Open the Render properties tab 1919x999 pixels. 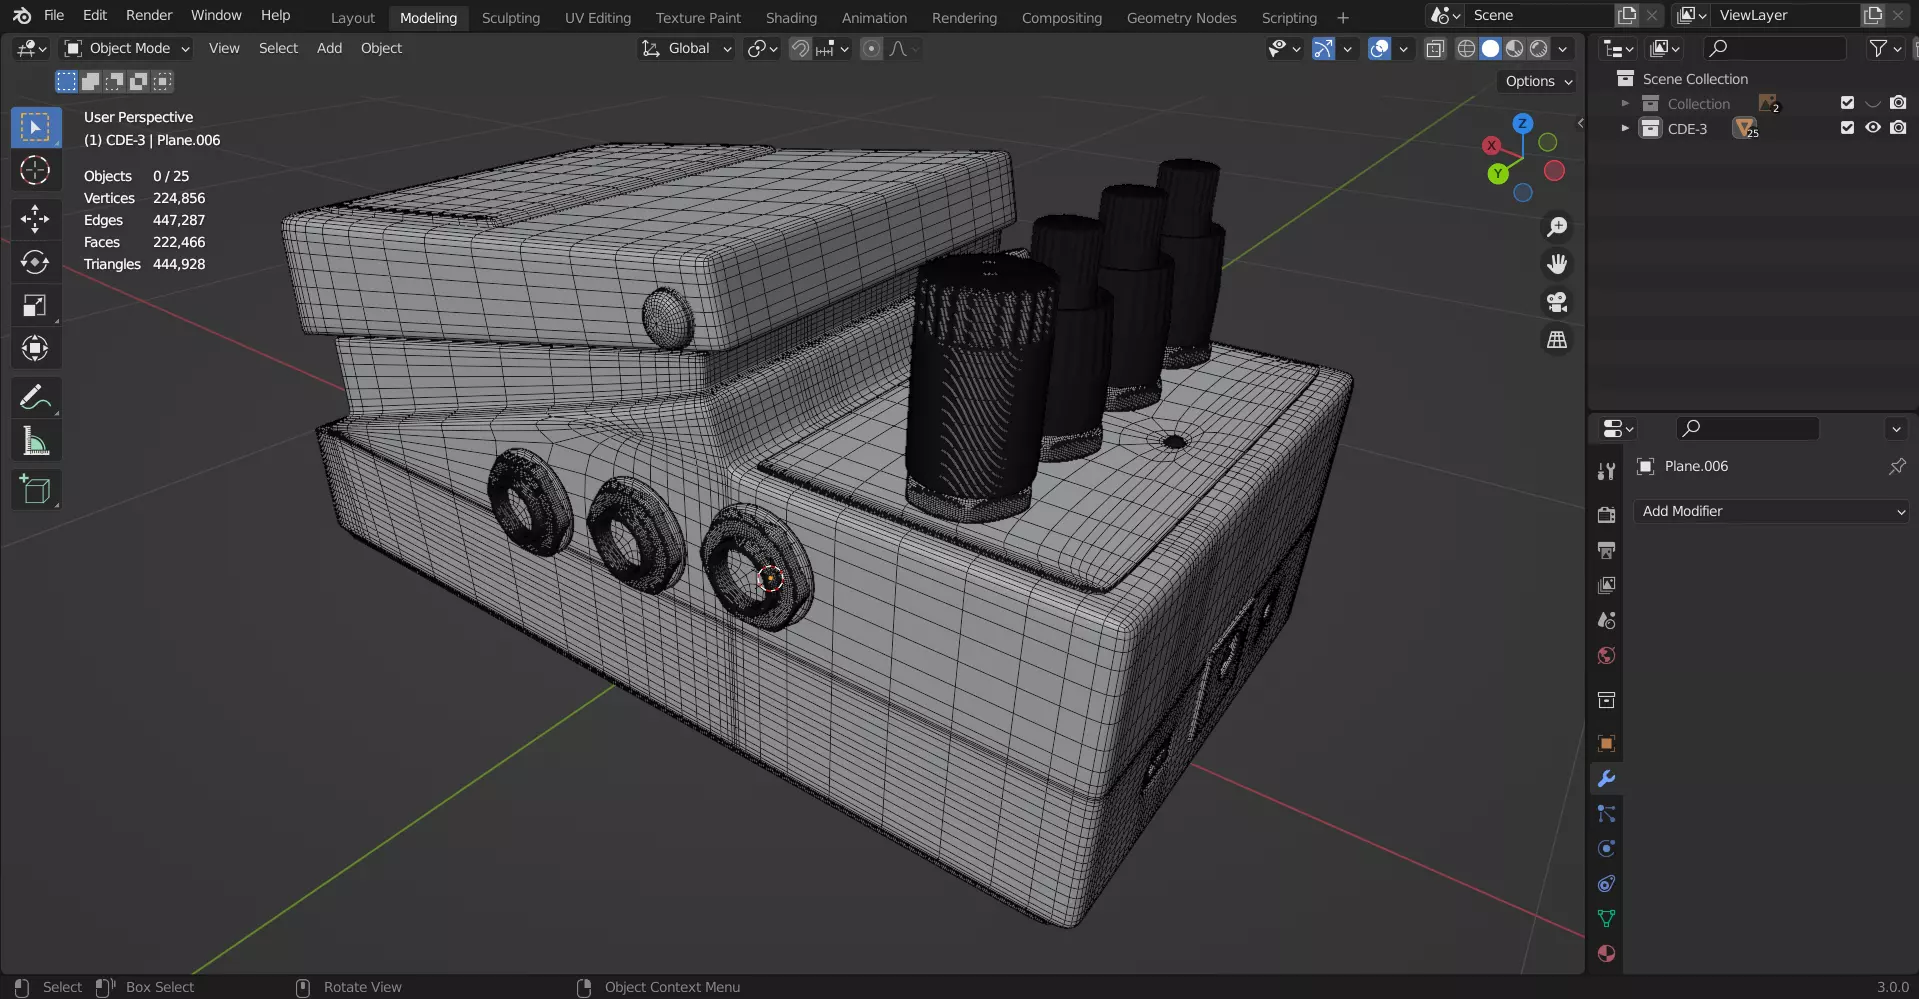1606,515
